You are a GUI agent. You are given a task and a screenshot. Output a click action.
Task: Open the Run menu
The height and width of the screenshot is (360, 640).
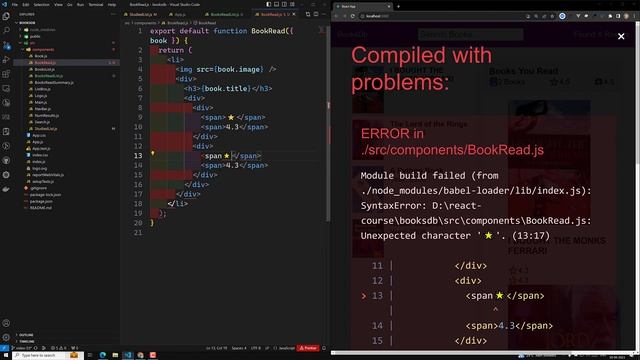pos(80,4)
